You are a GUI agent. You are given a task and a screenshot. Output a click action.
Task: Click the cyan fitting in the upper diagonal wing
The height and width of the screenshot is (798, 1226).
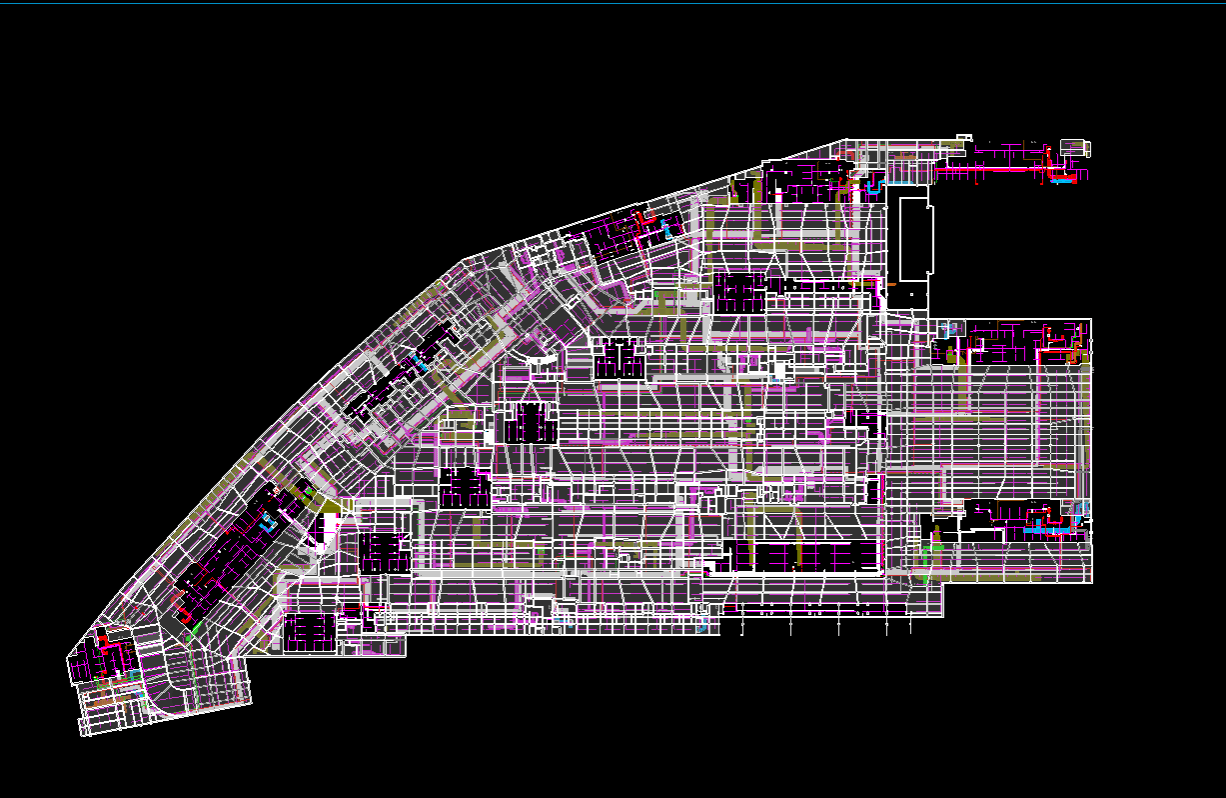click(422, 365)
